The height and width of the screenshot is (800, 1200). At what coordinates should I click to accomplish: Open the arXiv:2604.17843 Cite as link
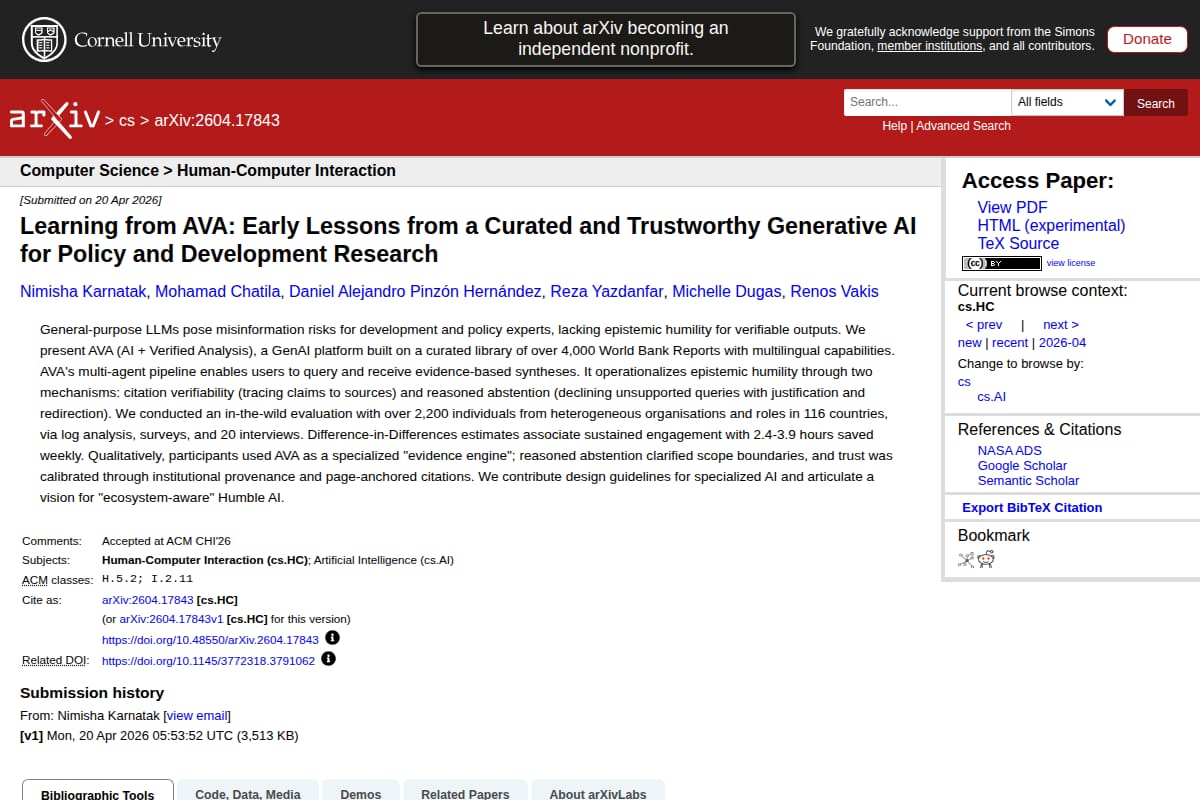[147, 600]
